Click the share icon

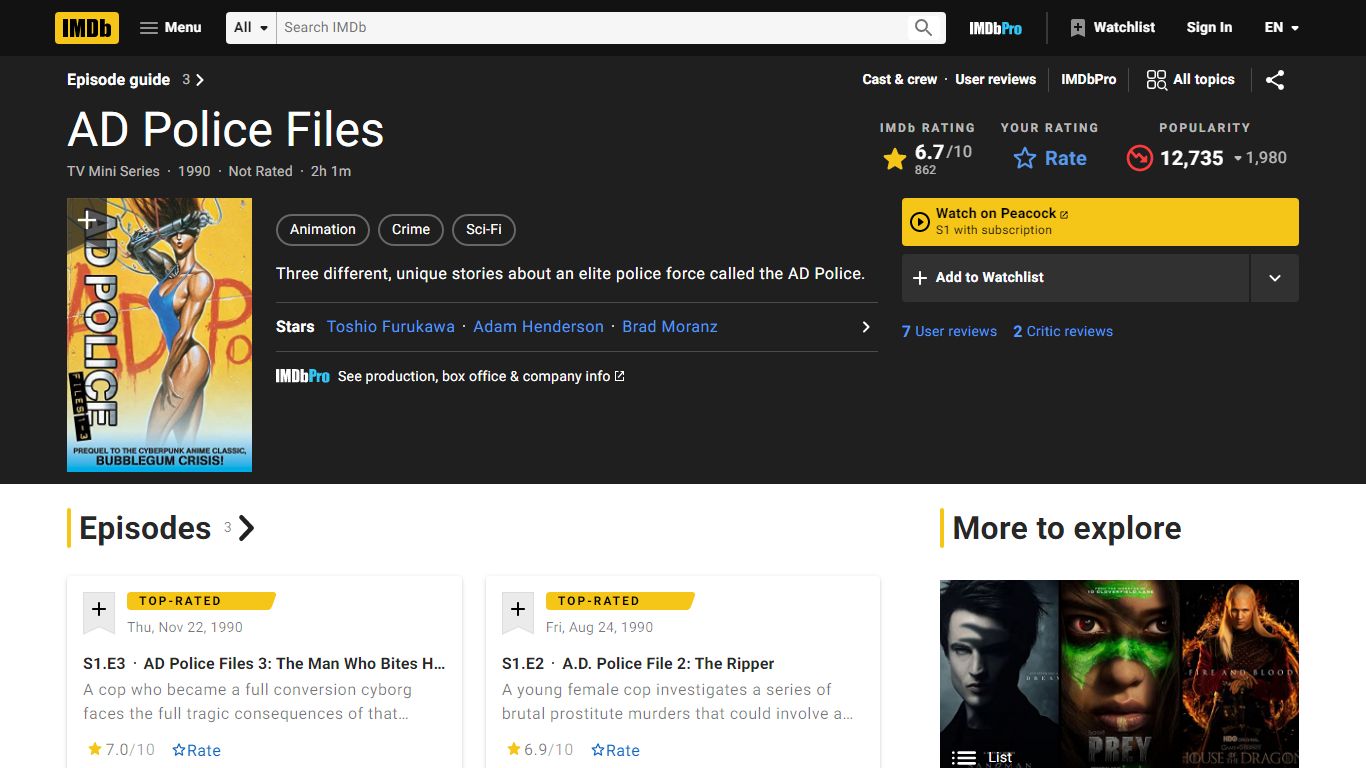pyautogui.click(x=1275, y=80)
